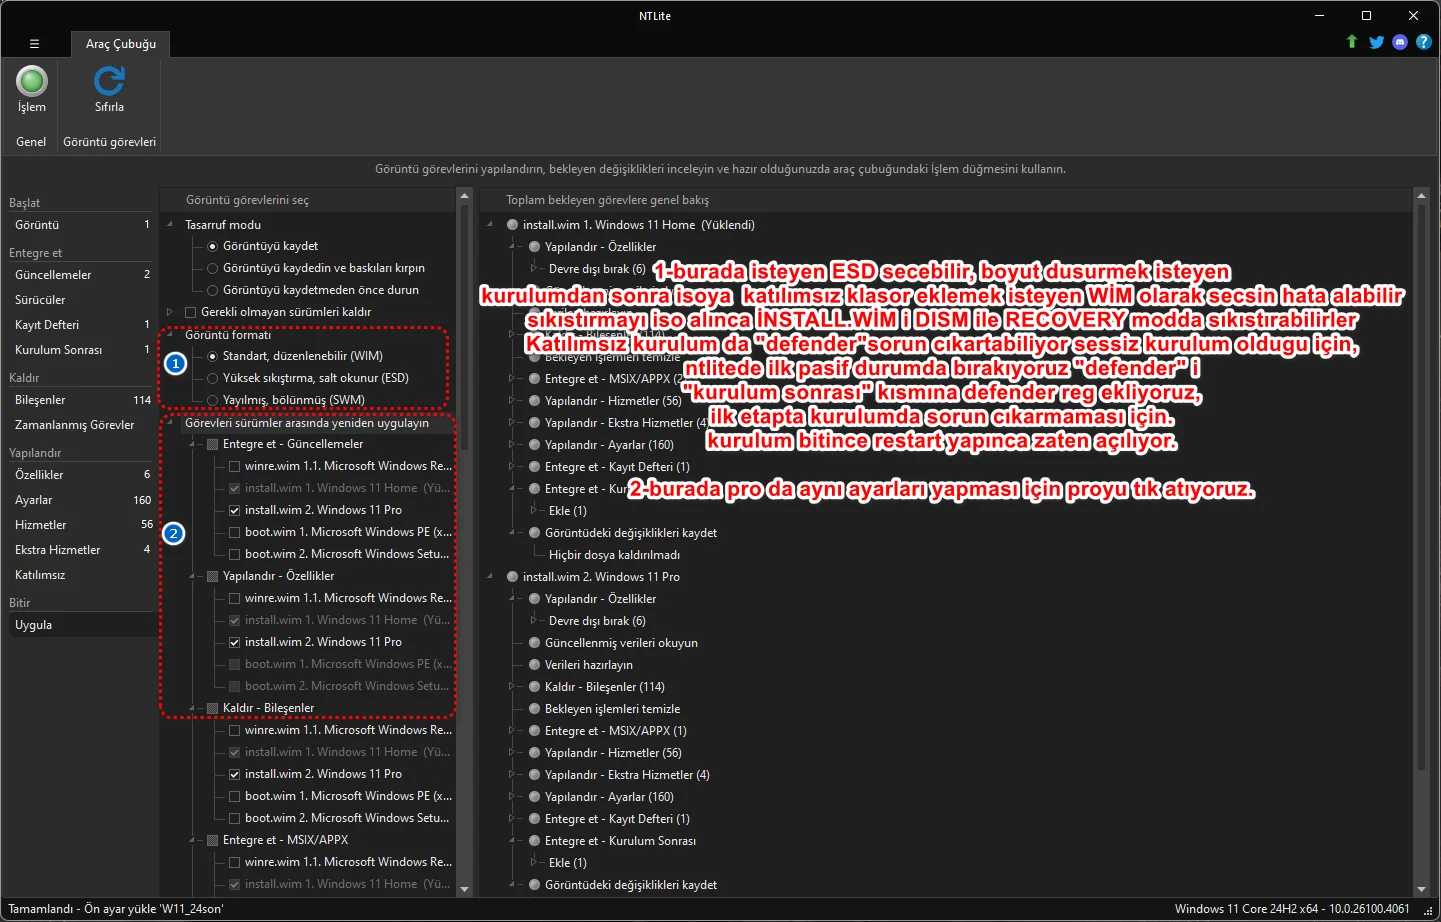The image size is (1441, 922).
Task: Click status circle of install.wim 2 Pro in overview pane
Action: click(513, 577)
